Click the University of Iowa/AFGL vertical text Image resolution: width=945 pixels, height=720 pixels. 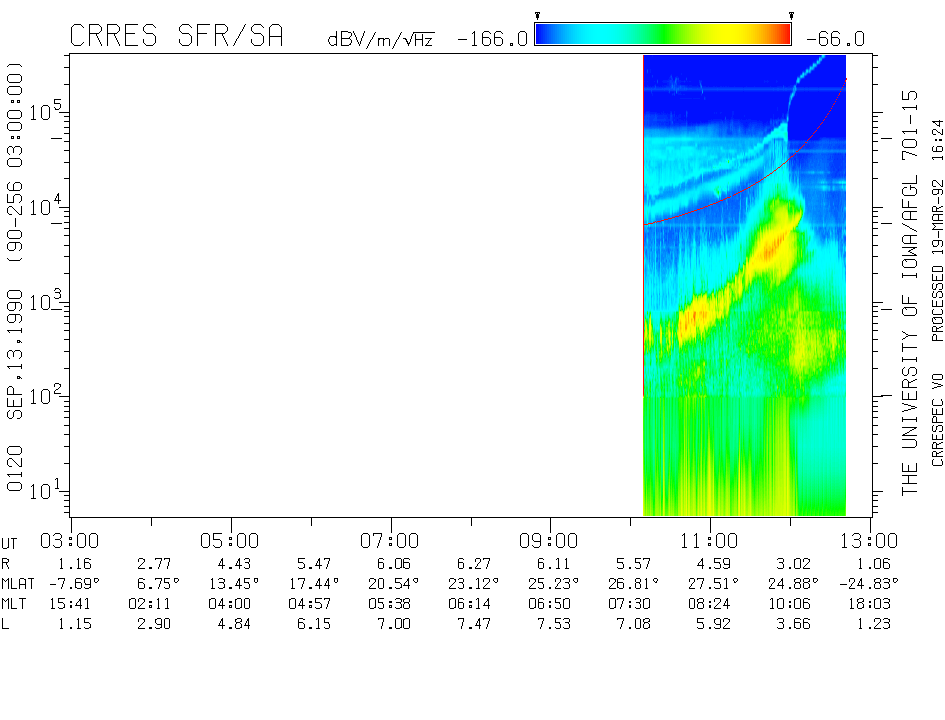[909, 292]
